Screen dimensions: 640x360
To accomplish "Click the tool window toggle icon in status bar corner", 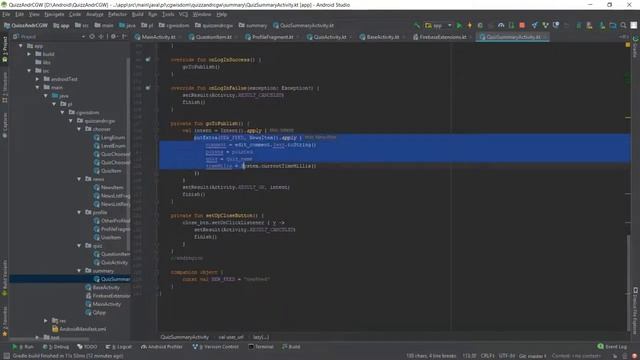I will [7, 356].
